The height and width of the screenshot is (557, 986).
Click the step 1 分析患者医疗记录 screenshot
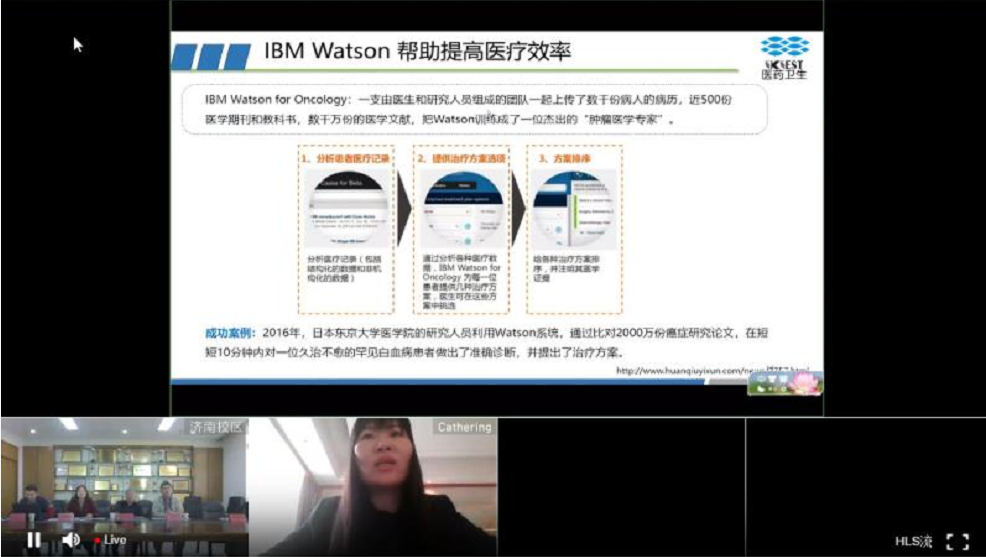point(346,211)
